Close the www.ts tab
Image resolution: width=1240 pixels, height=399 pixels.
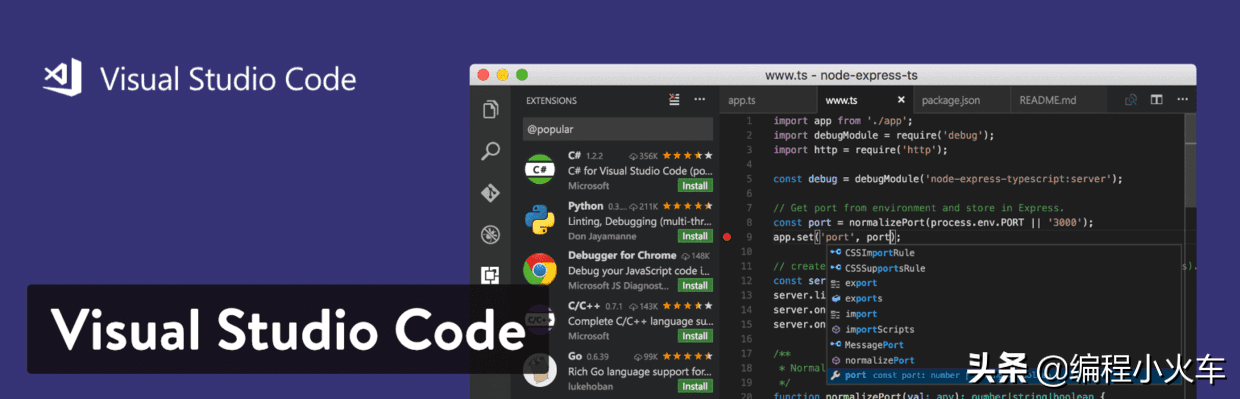(x=901, y=100)
